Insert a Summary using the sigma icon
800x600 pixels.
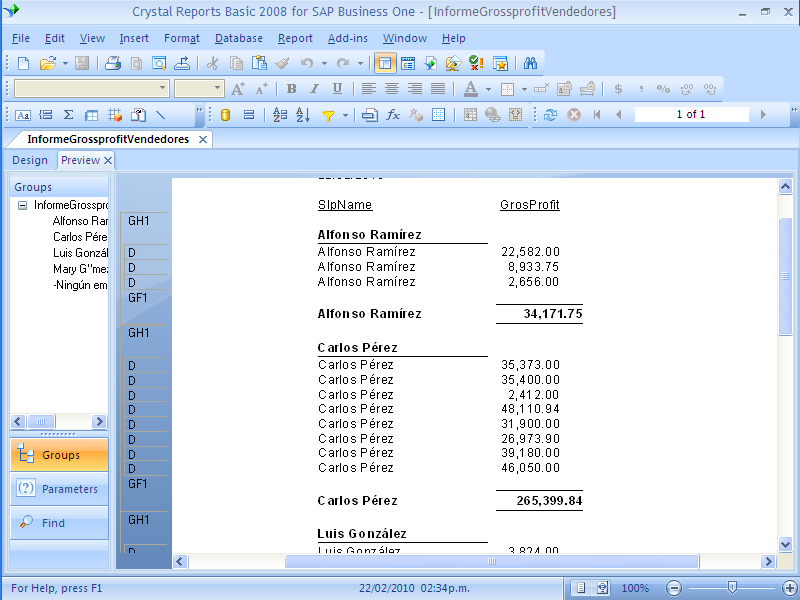[67, 115]
